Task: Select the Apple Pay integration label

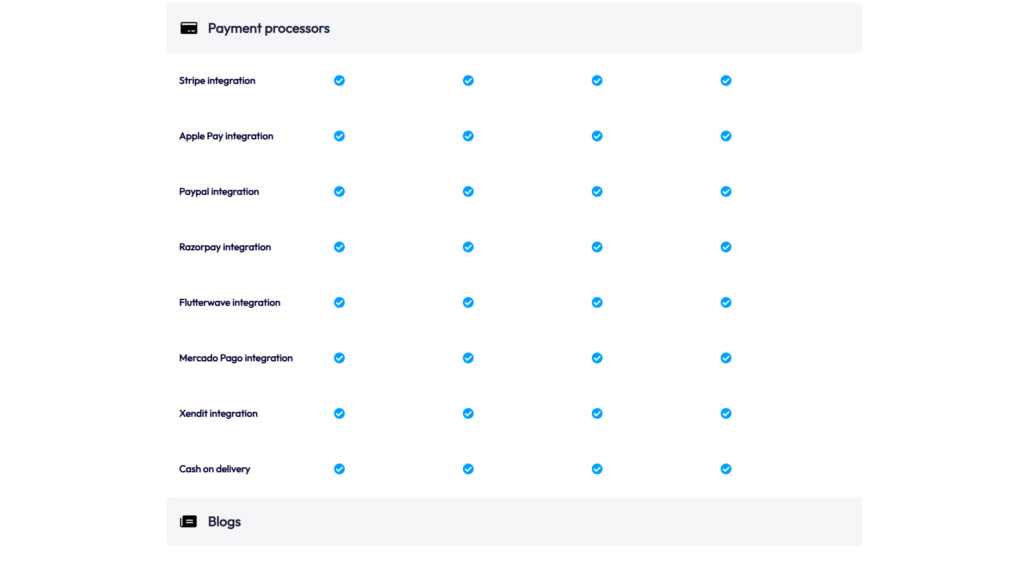Action: (226, 136)
